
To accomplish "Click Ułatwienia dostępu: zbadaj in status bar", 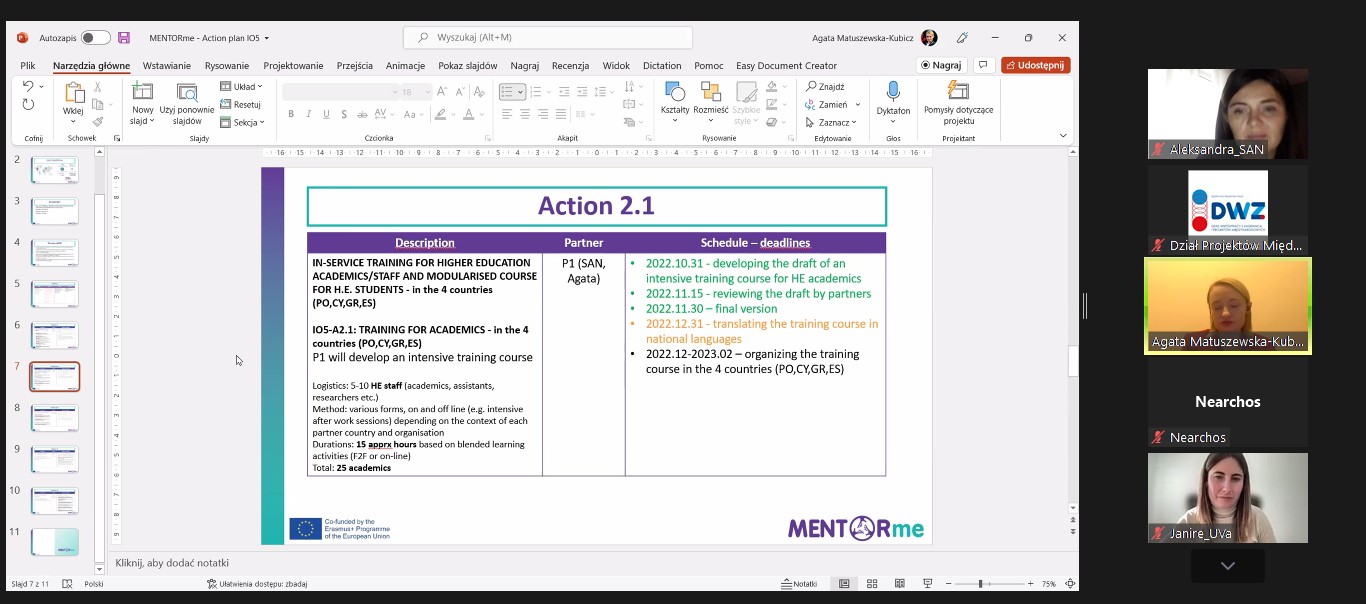I will click(x=257, y=584).
